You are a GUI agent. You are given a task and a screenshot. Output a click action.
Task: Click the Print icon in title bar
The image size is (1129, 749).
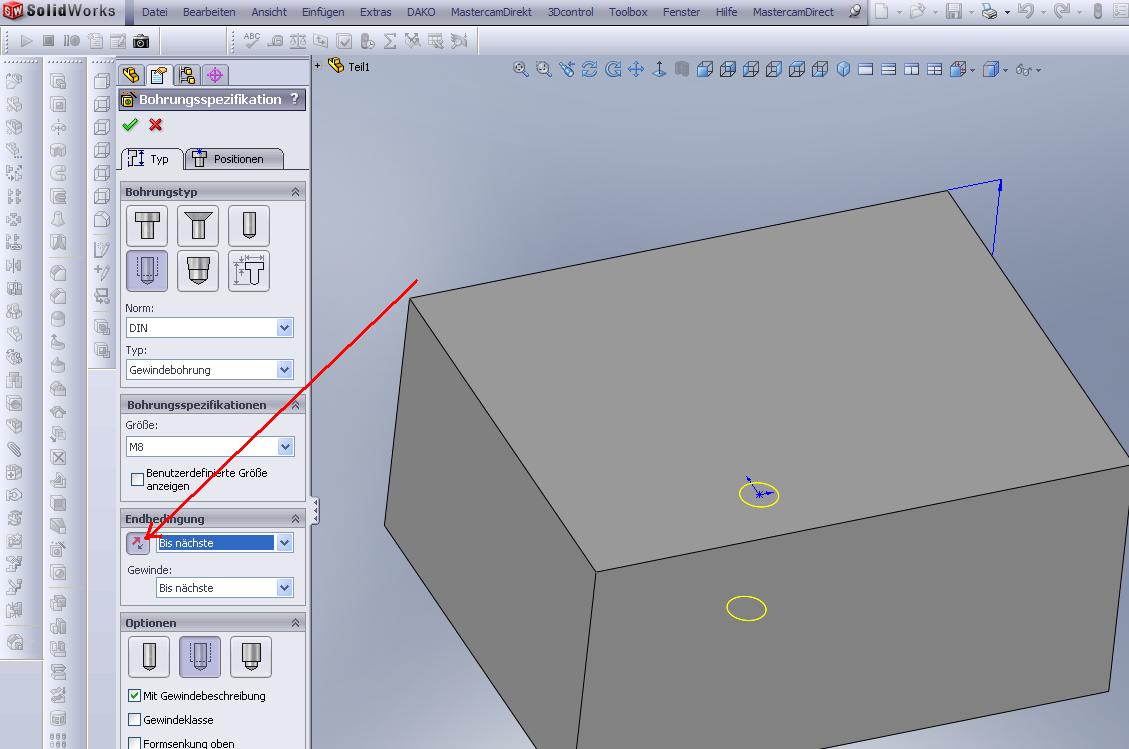(x=990, y=12)
